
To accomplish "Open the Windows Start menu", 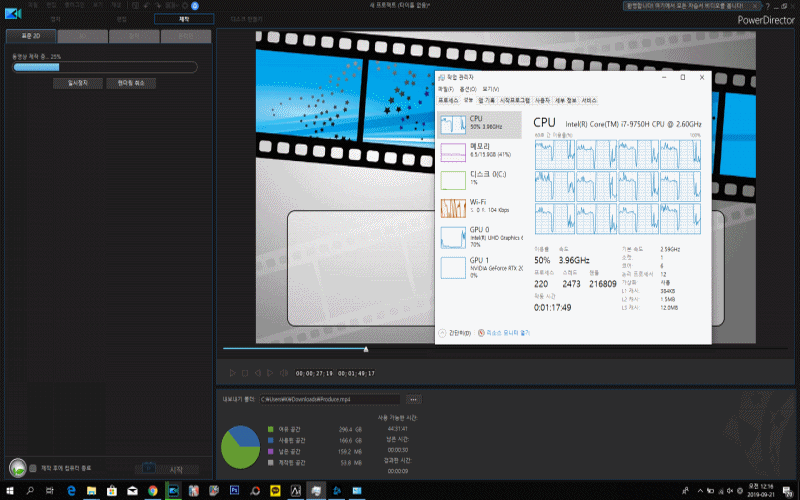I will [x=10, y=491].
